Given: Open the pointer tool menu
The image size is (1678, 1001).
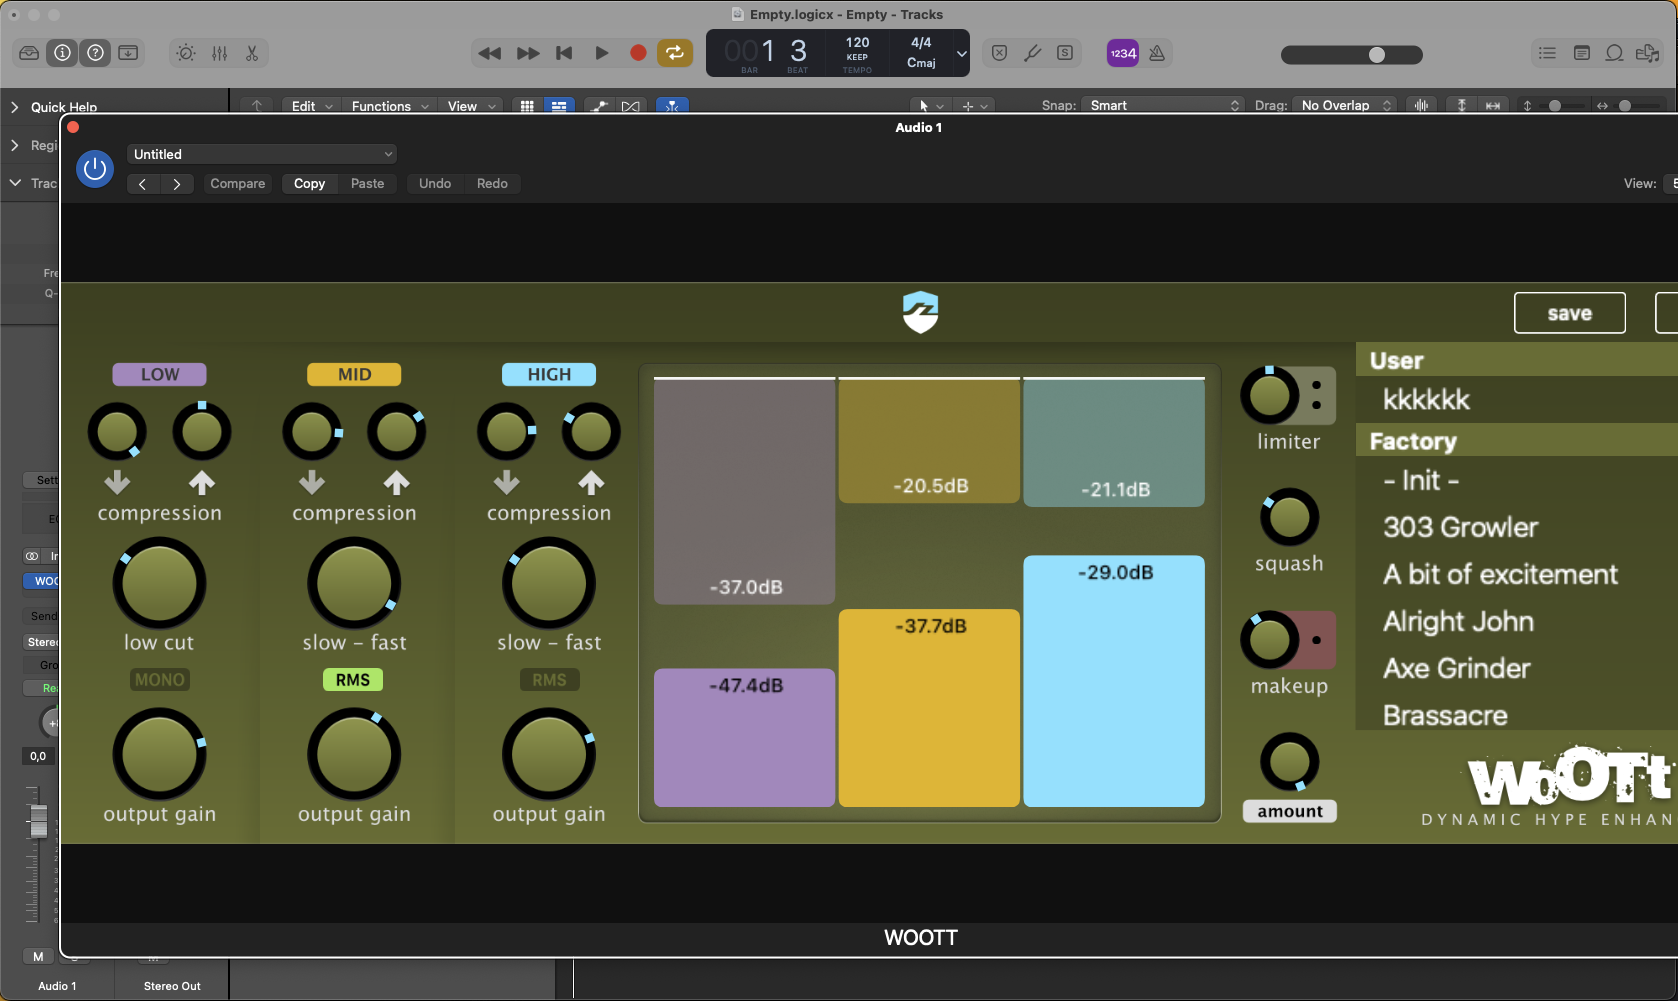Looking at the screenshot, I should (x=930, y=106).
